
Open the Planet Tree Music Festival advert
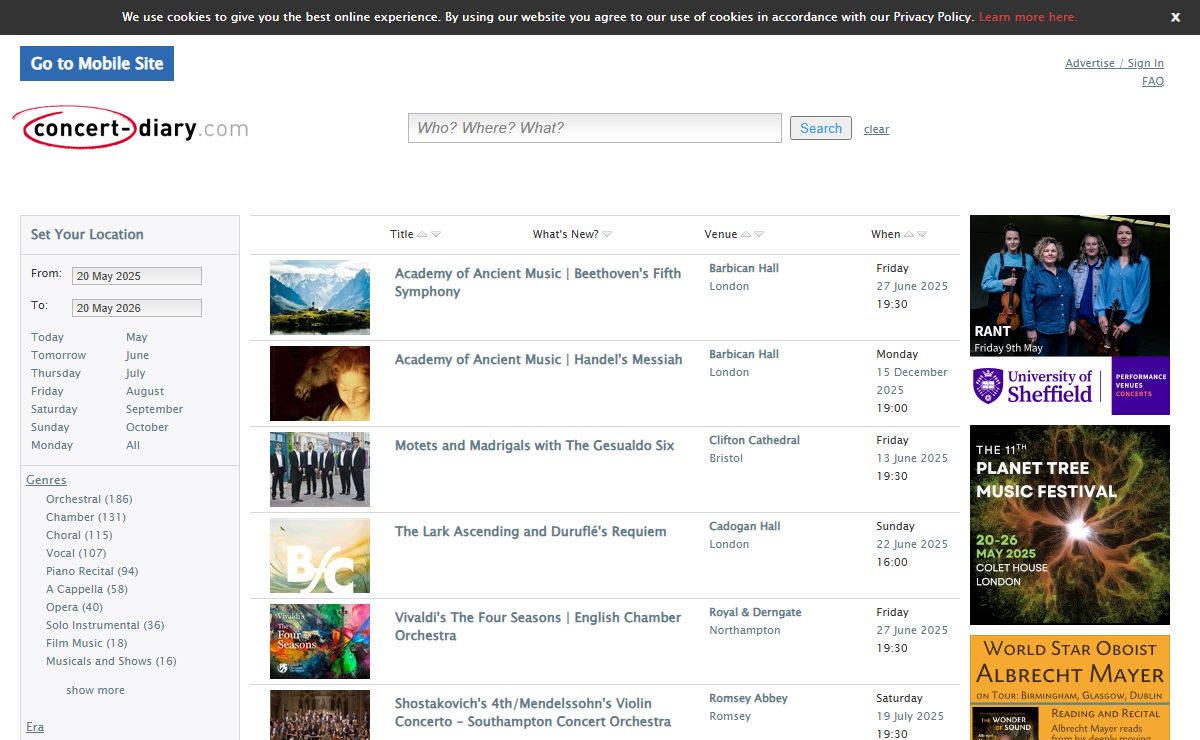point(1070,525)
